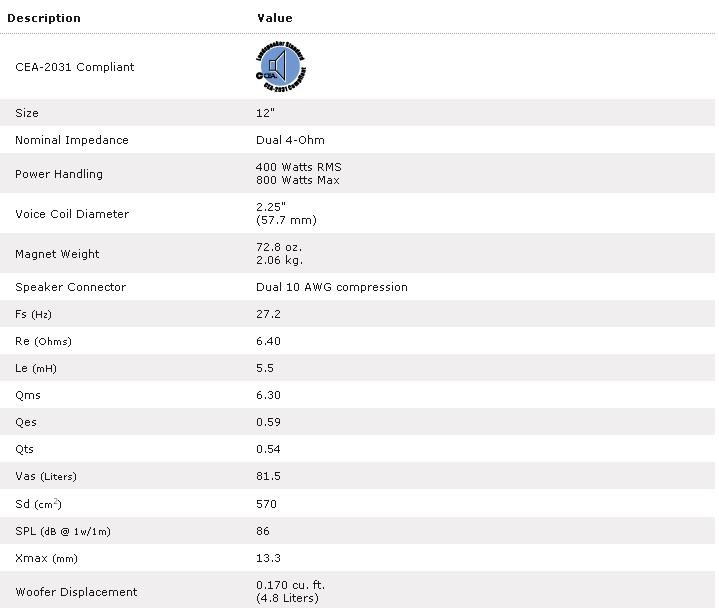Click the Dual 10 AWG compression text
The width and height of the screenshot is (719, 608).
point(332,287)
